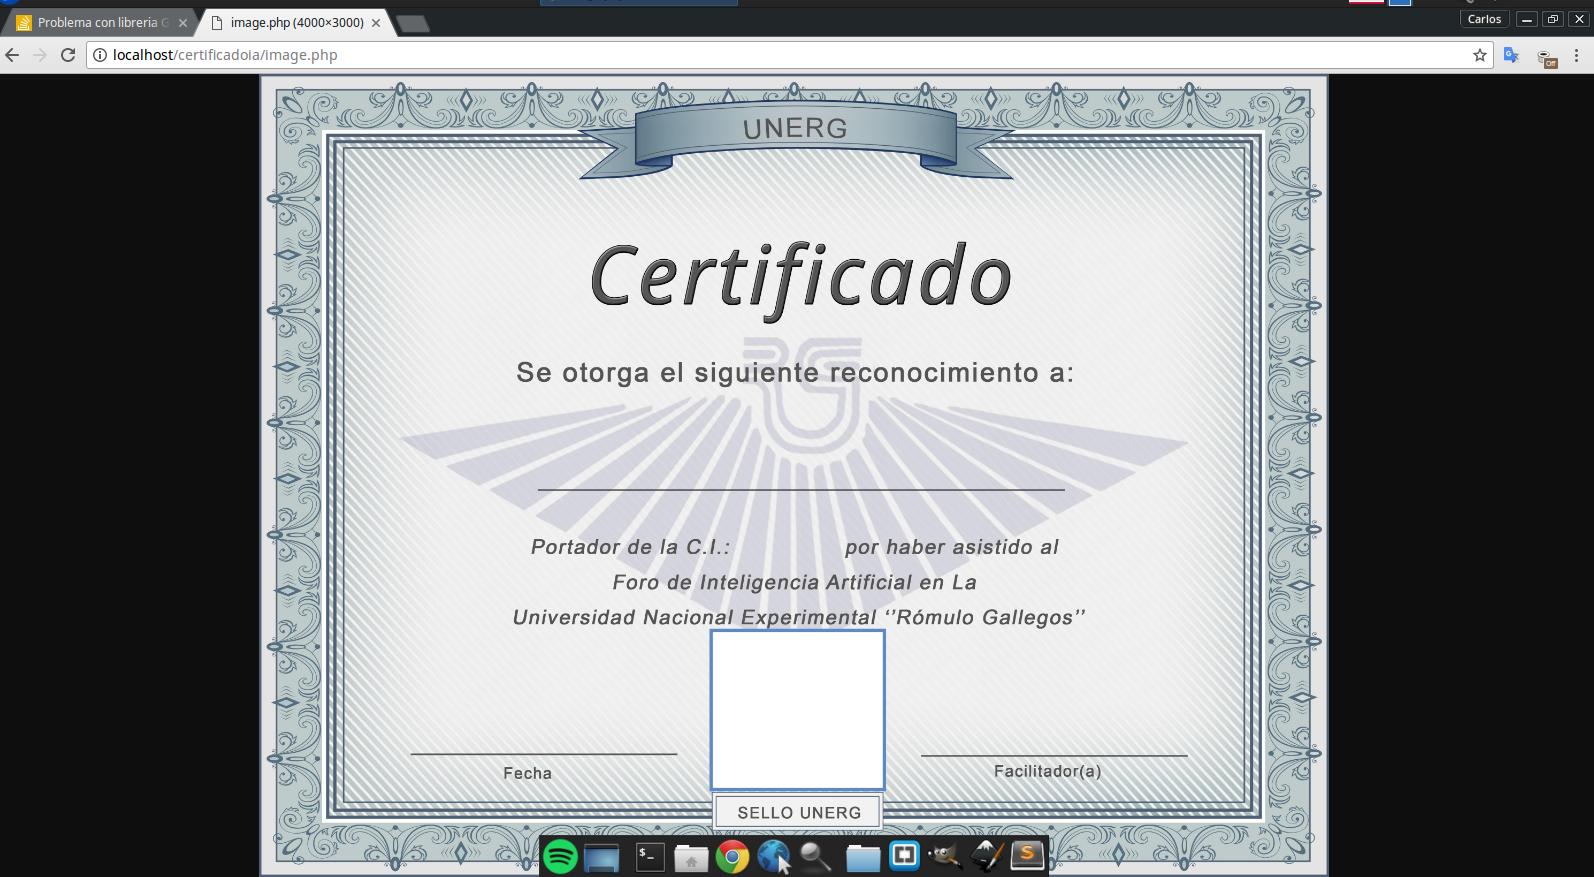
Task: Launch Sublime Text from the dock
Action: pyautogui.click(x=1027, y=856)
